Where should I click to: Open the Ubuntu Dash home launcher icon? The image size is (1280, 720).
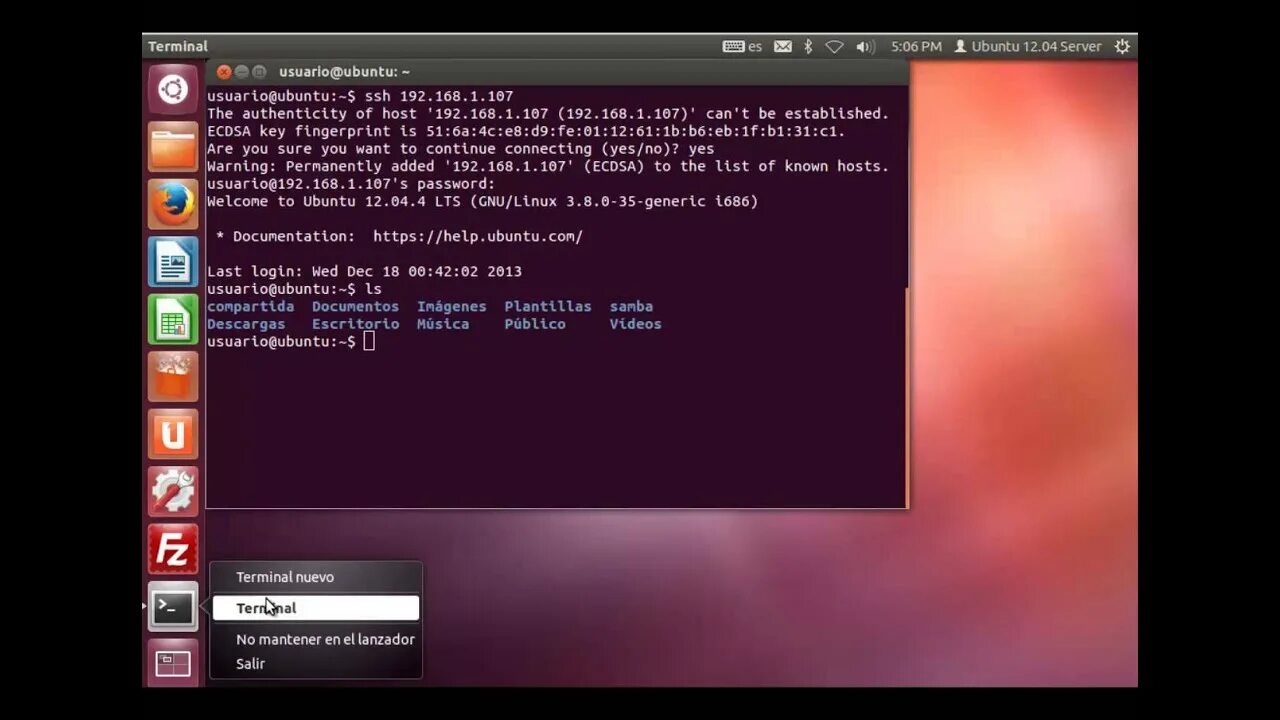coord(173,90)
